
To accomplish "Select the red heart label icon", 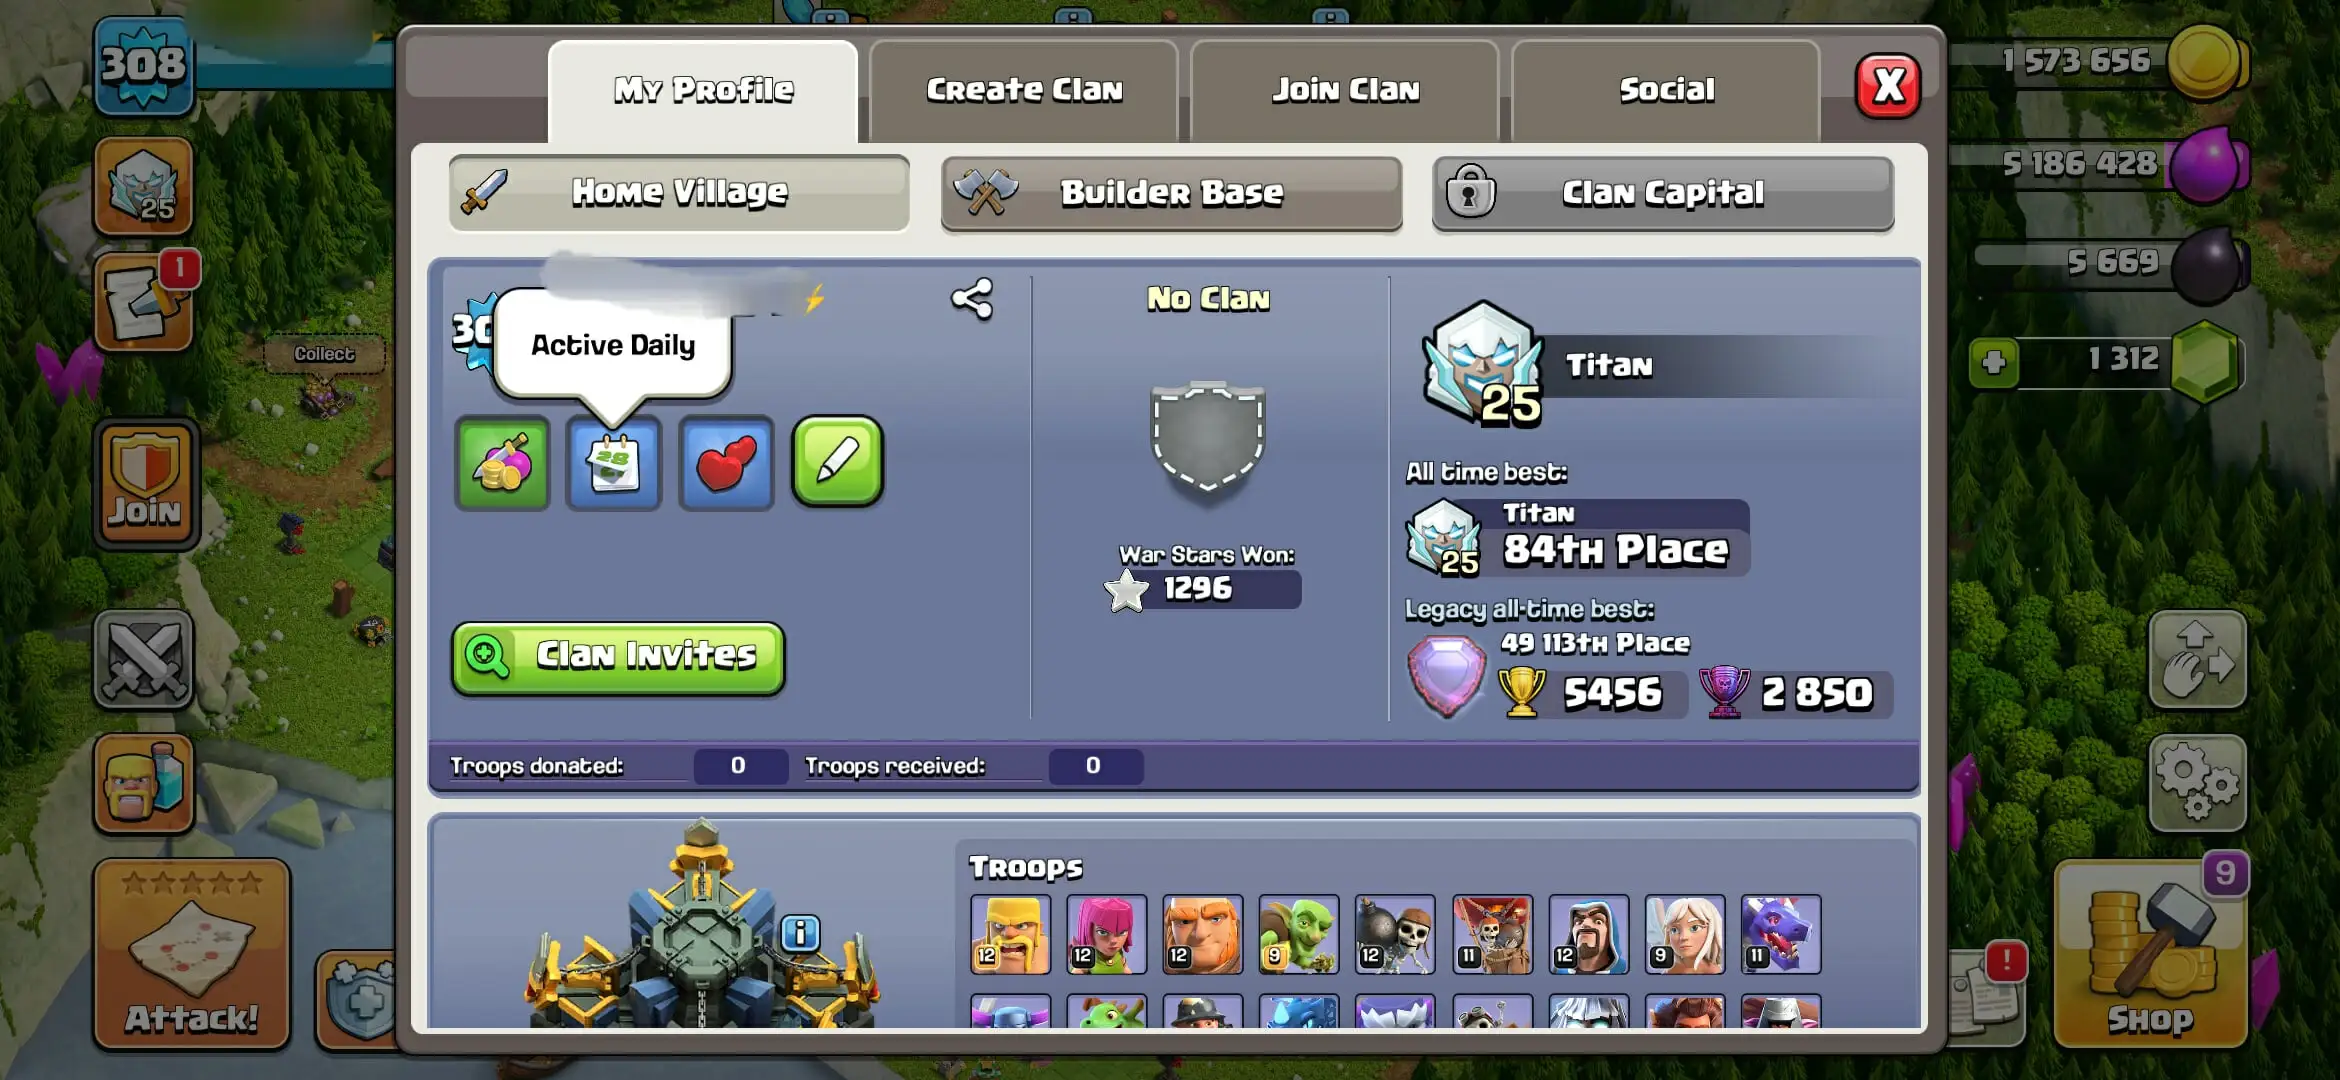I will point(726,463).
